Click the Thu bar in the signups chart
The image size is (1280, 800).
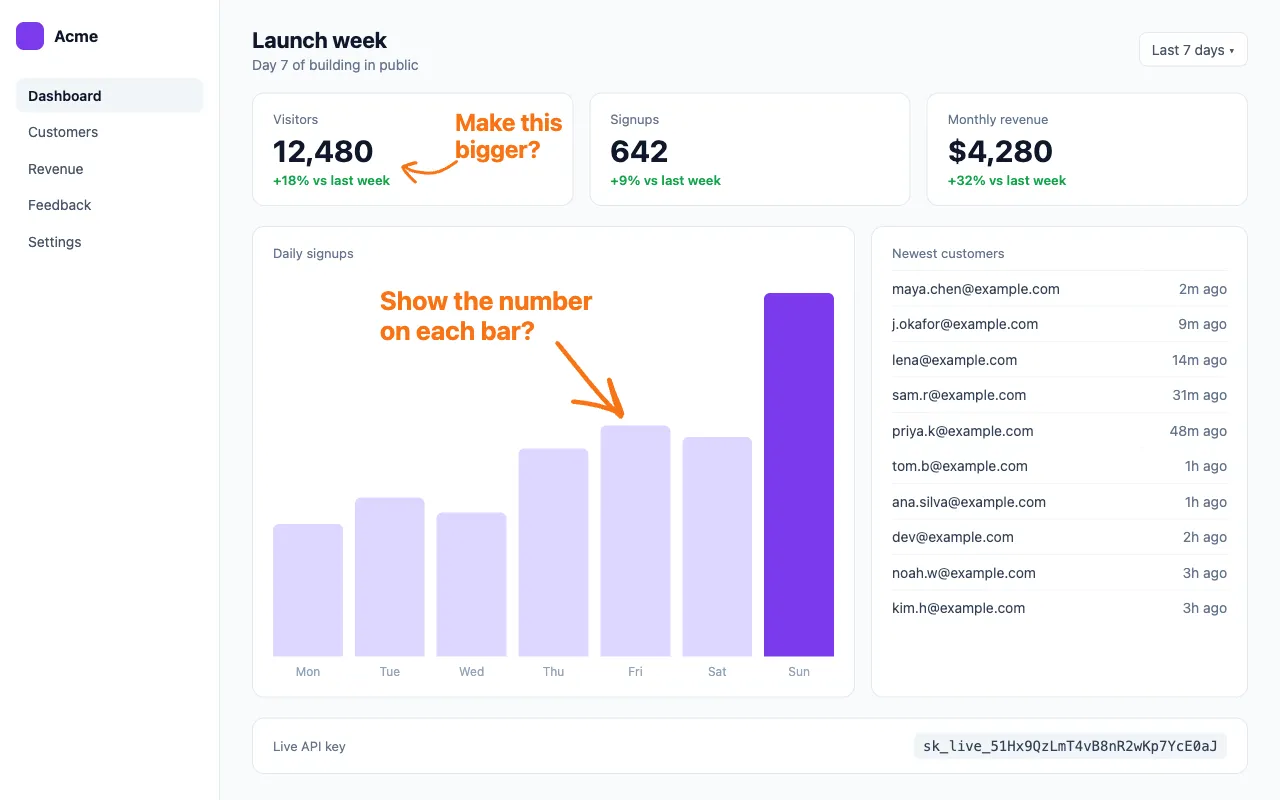click(553, 553)
